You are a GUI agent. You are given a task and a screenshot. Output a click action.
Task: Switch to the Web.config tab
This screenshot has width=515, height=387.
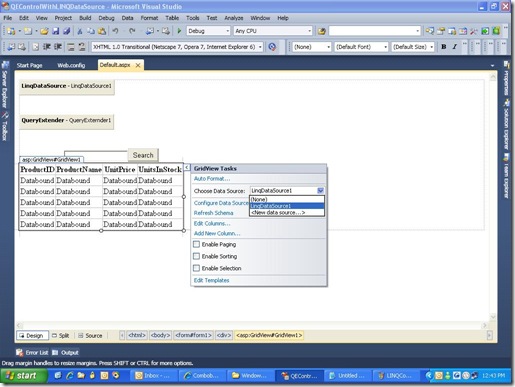click(x=71, y=65)
